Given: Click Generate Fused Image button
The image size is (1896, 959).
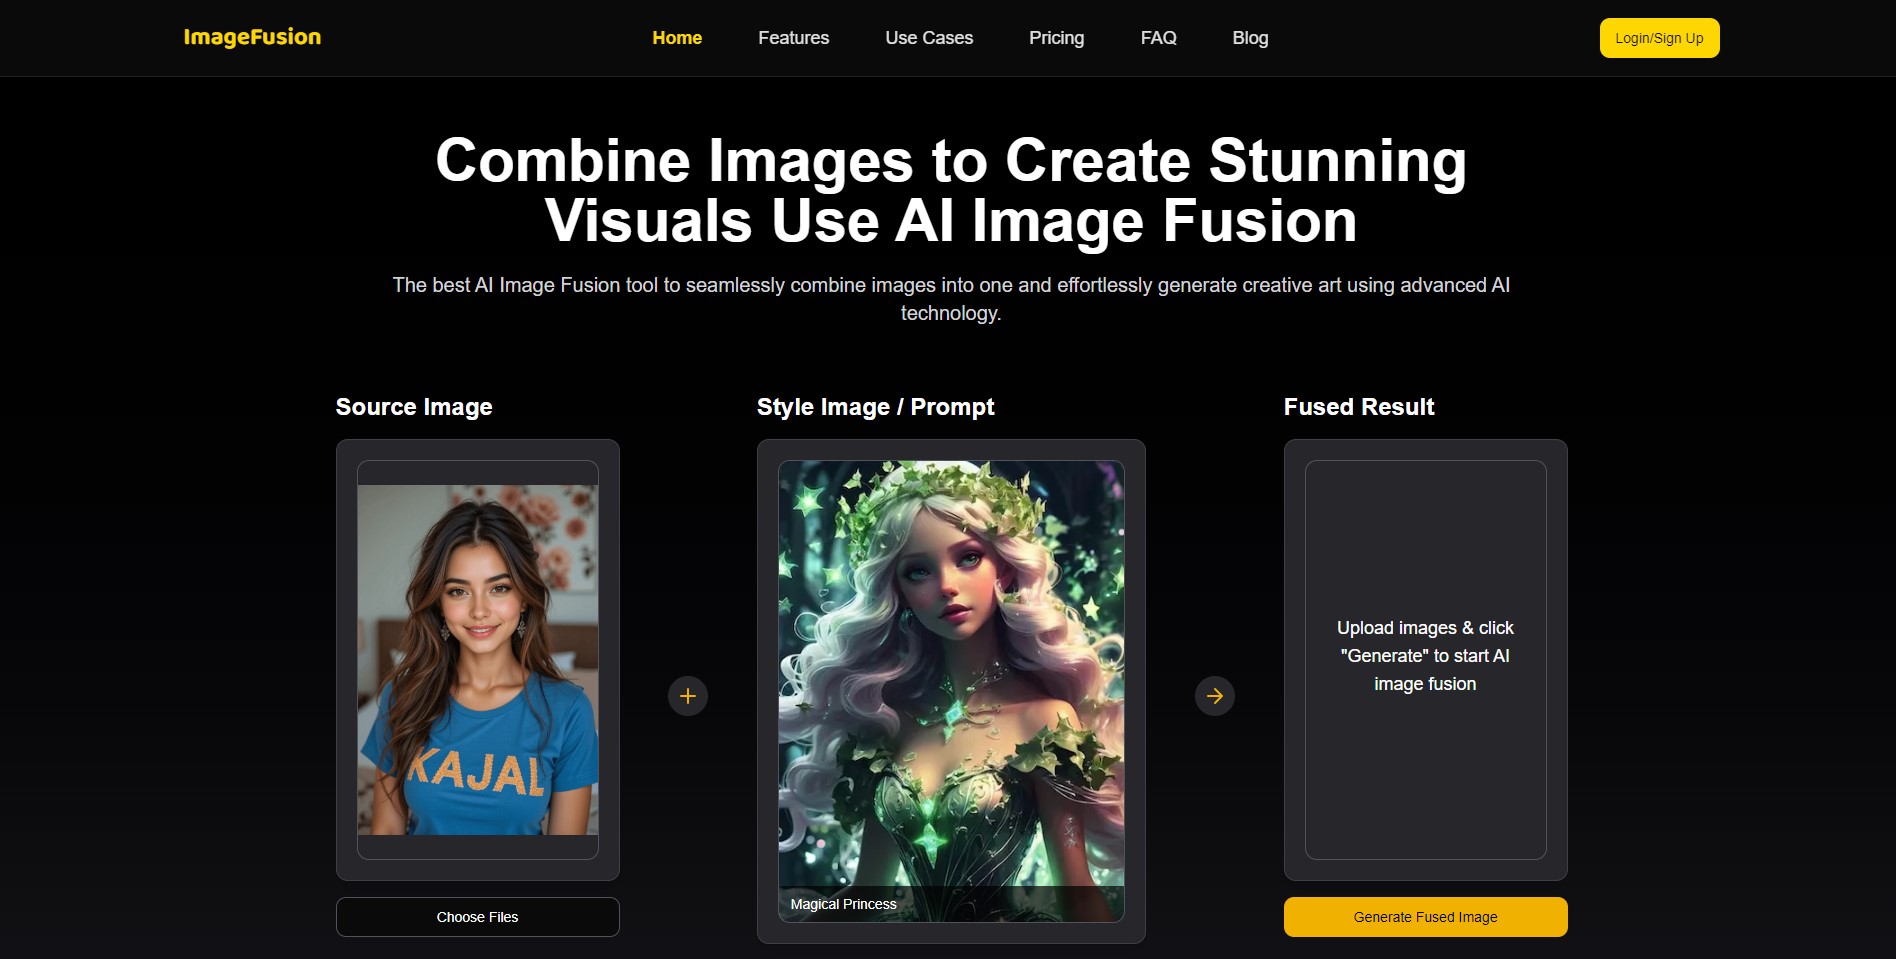Looking at the screenshot, I should (1425, 917).
